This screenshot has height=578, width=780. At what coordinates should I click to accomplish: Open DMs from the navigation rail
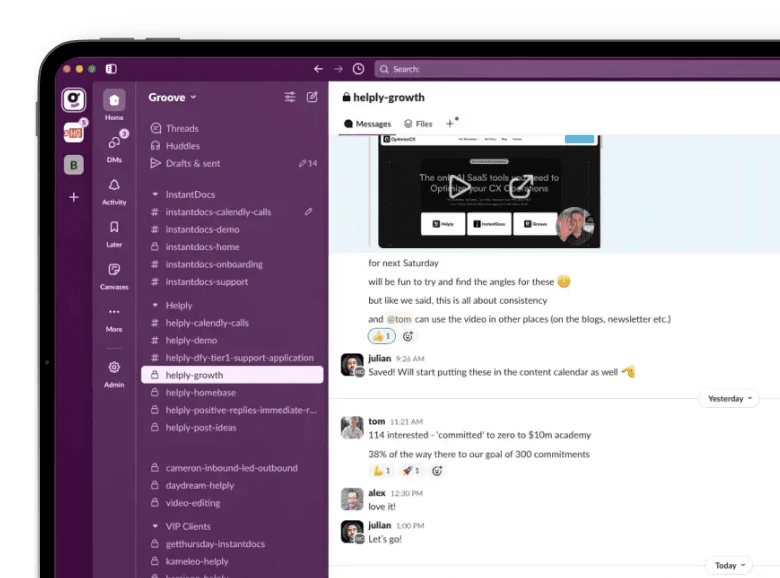(114, 147)
